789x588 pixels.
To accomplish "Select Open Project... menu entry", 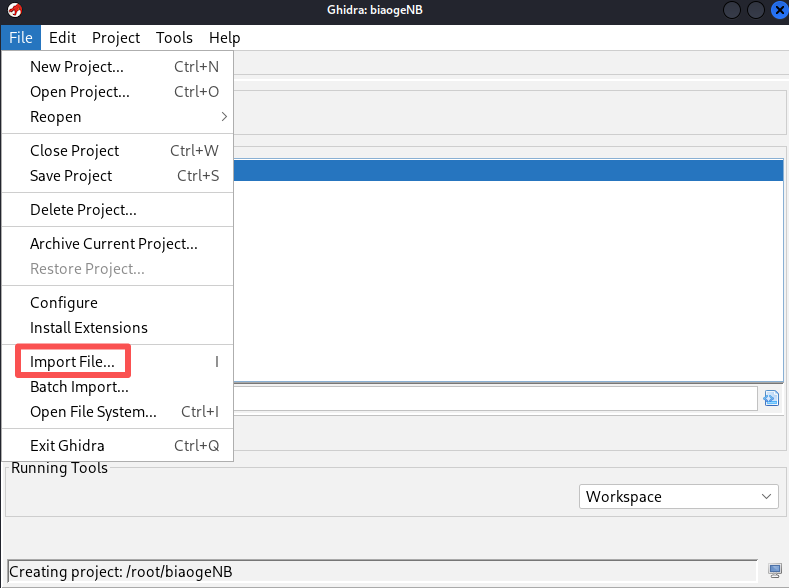I will pos(117,92).
